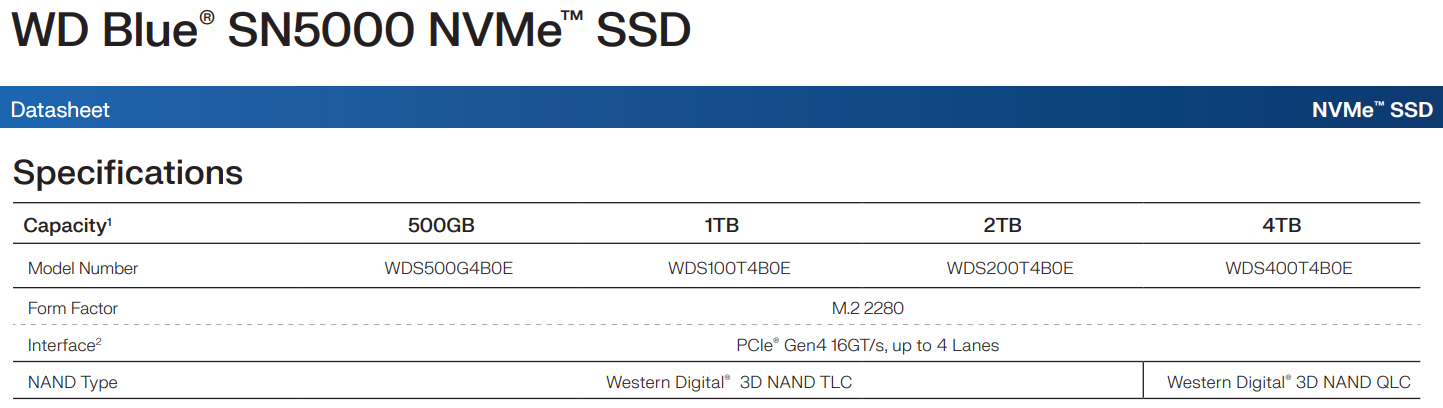
Task: Click the Form Factor row label
Action: pos(73,308)
